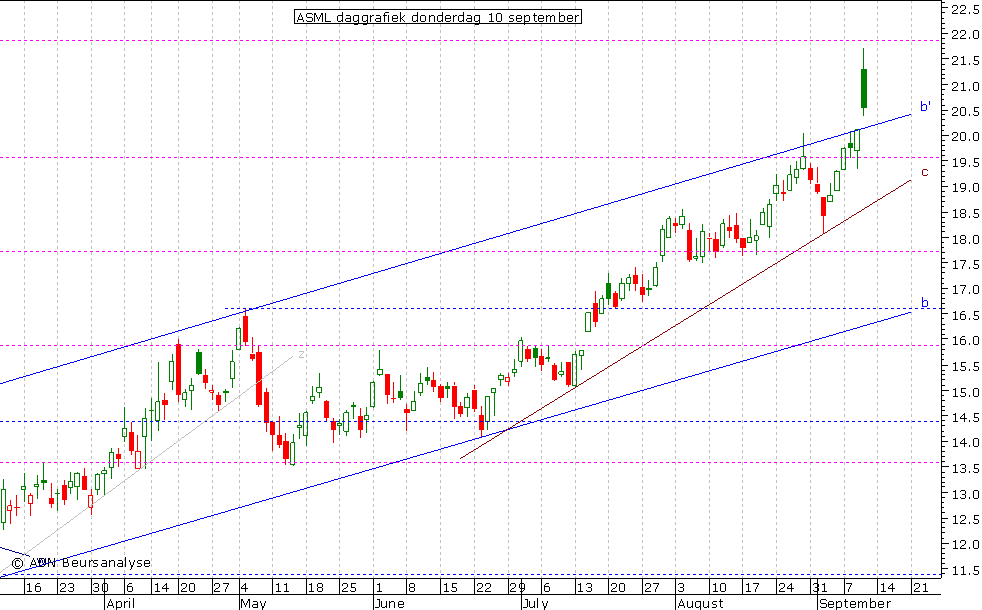
Task: Click the blue b label near 16.5
Action: (x=924, y=302)
